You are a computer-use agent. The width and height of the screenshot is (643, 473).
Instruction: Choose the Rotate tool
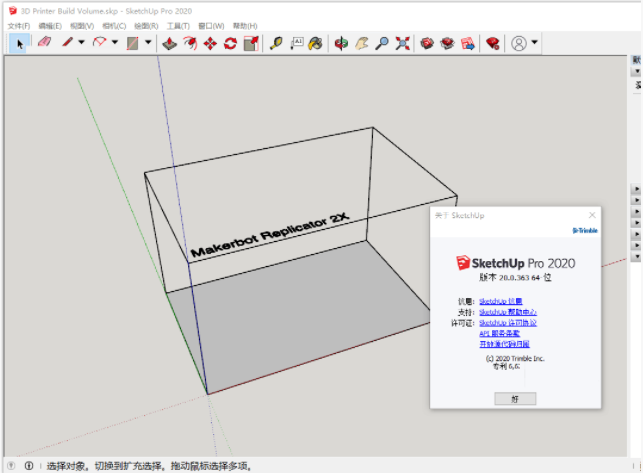[230, 43]
